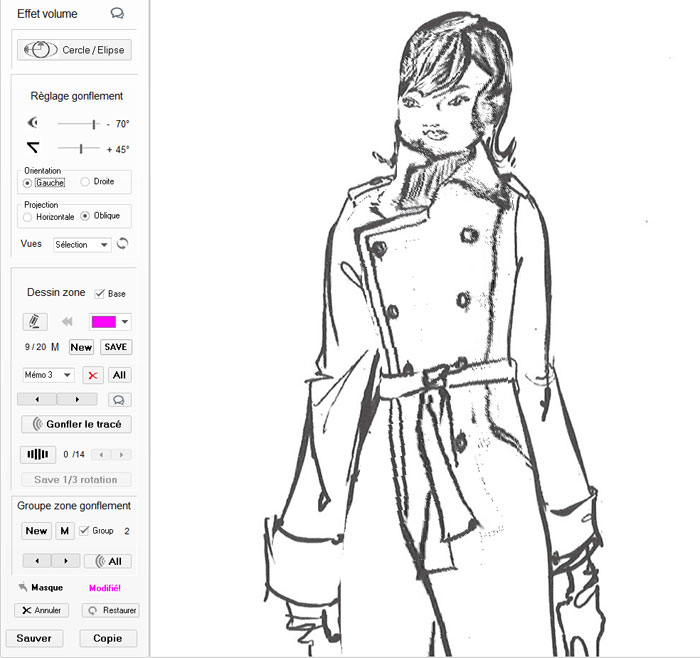Click the refresh icon next to Vues

tap(124, 244)
